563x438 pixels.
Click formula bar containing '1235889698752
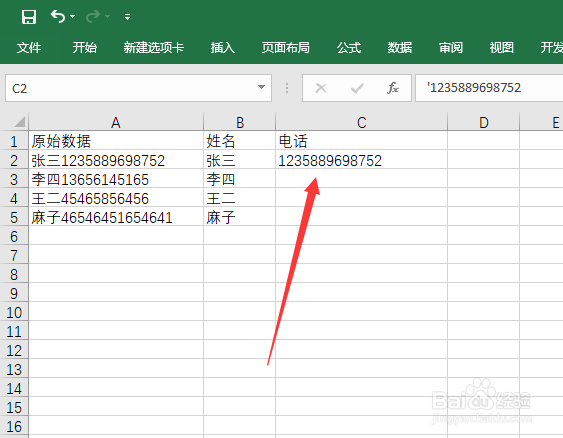[489, 88]
